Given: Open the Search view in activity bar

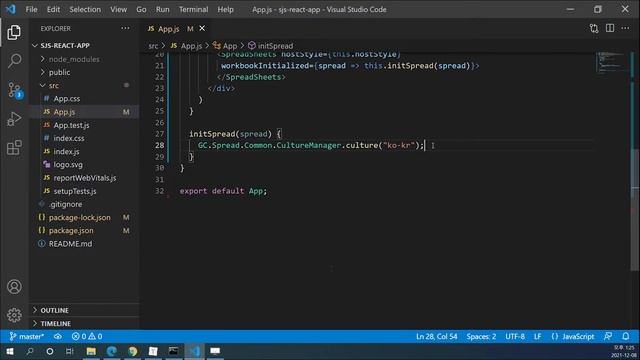Looking at the screenshot, I should tap(14, 61).
